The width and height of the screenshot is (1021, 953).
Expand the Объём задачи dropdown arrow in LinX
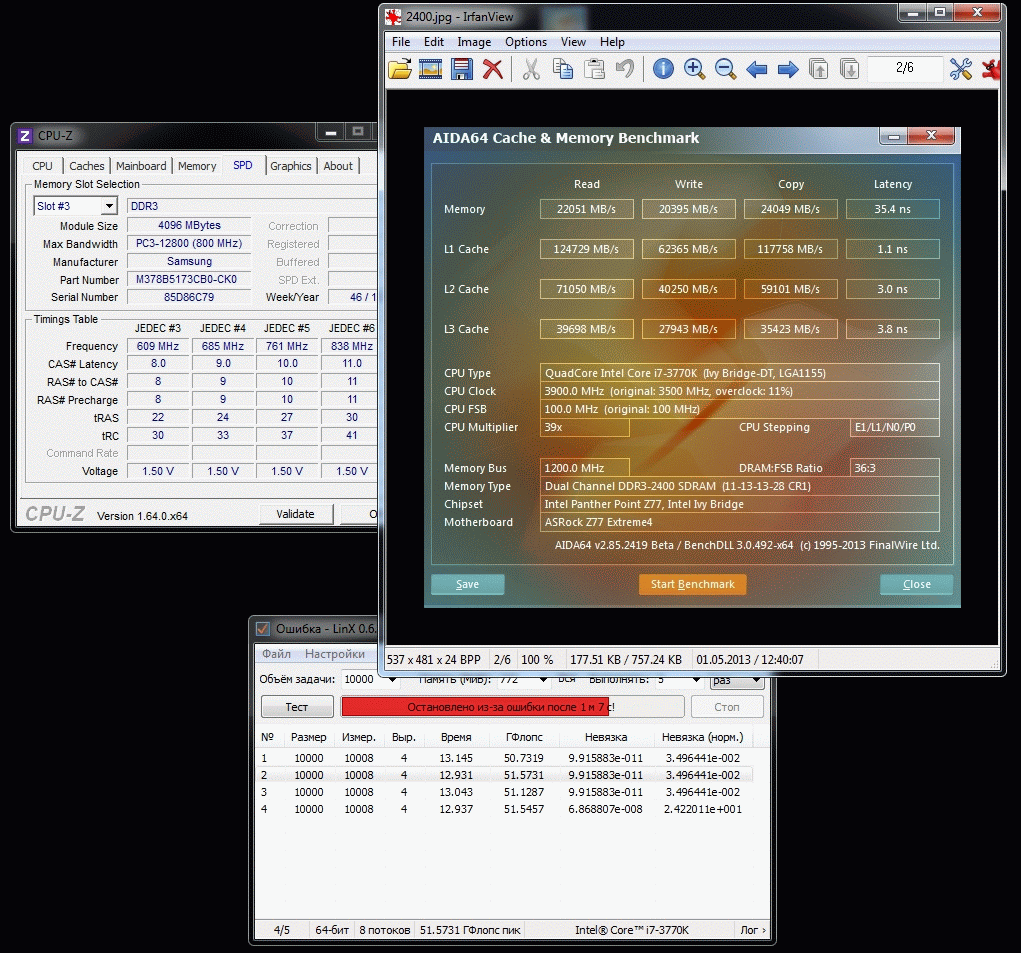(391, 680)
